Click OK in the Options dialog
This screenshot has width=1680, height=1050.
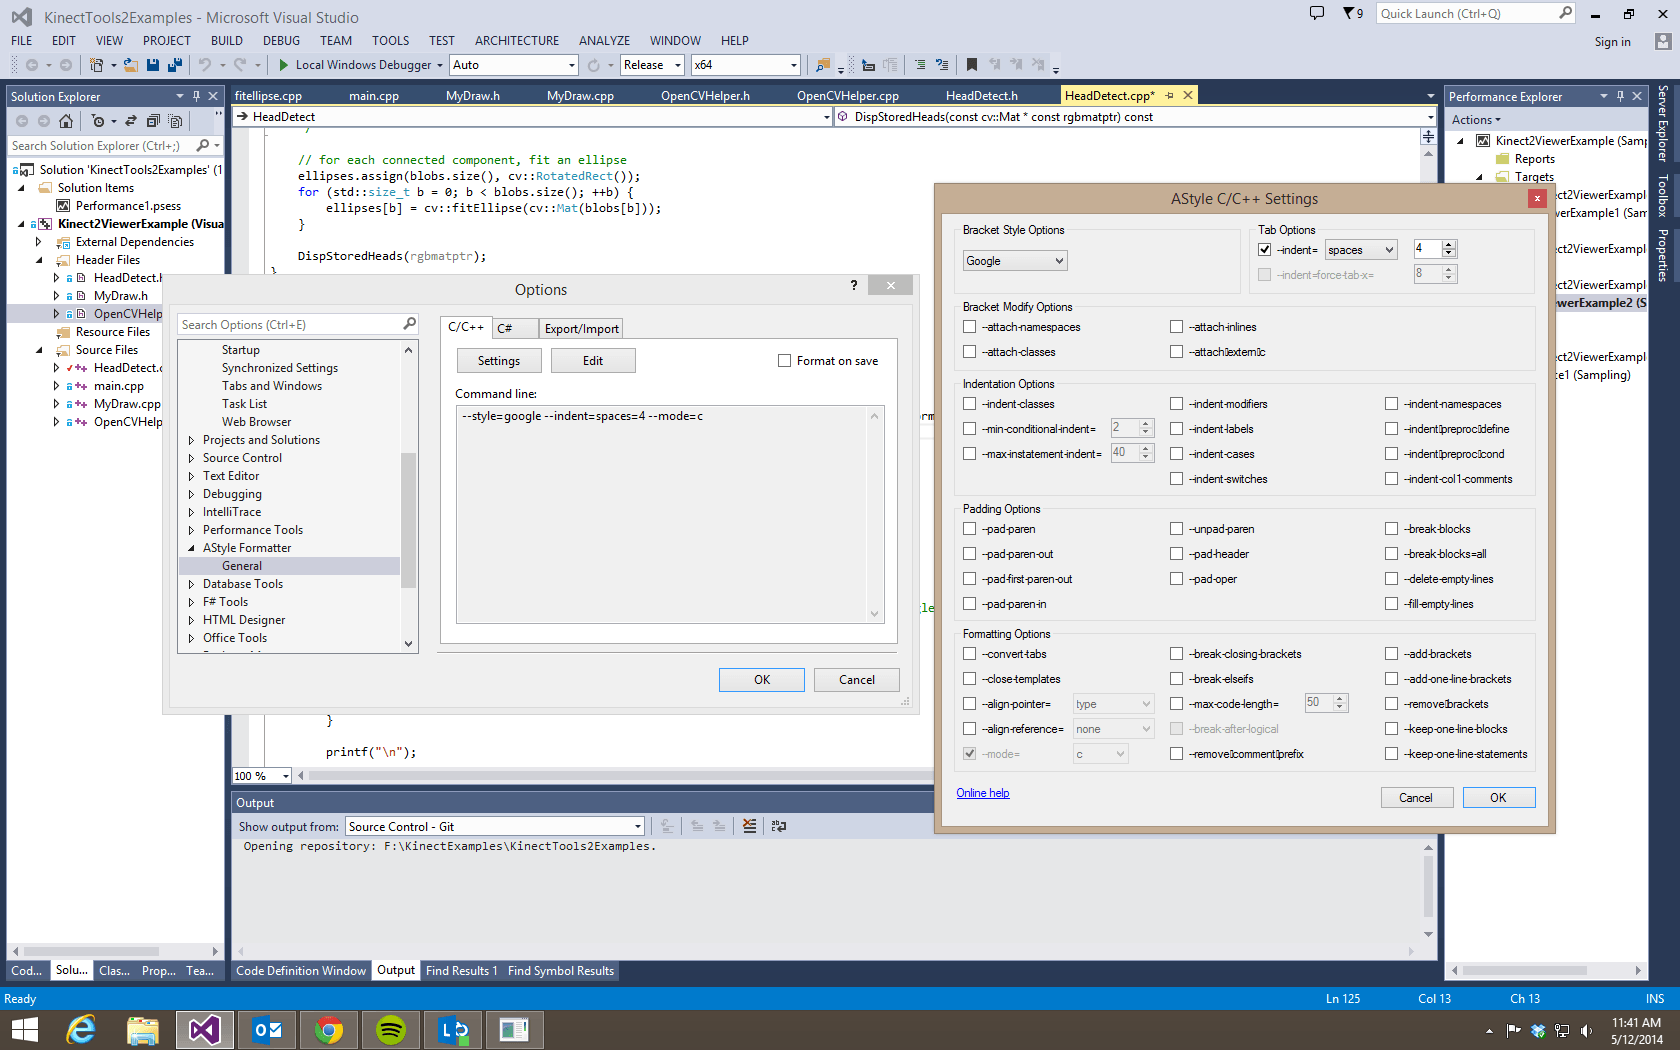tap(762, 680)
